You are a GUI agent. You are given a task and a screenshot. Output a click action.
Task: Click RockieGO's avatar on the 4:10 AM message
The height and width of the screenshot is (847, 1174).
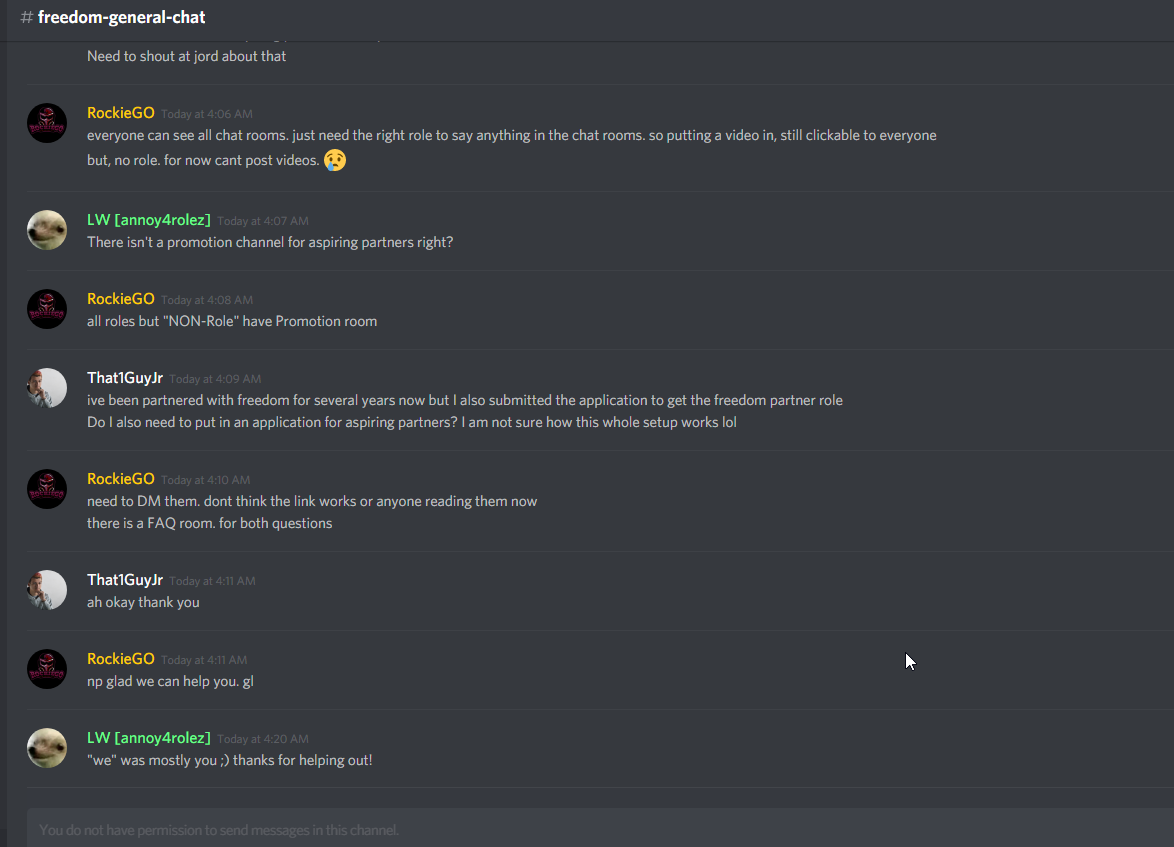tap(47, 489)
